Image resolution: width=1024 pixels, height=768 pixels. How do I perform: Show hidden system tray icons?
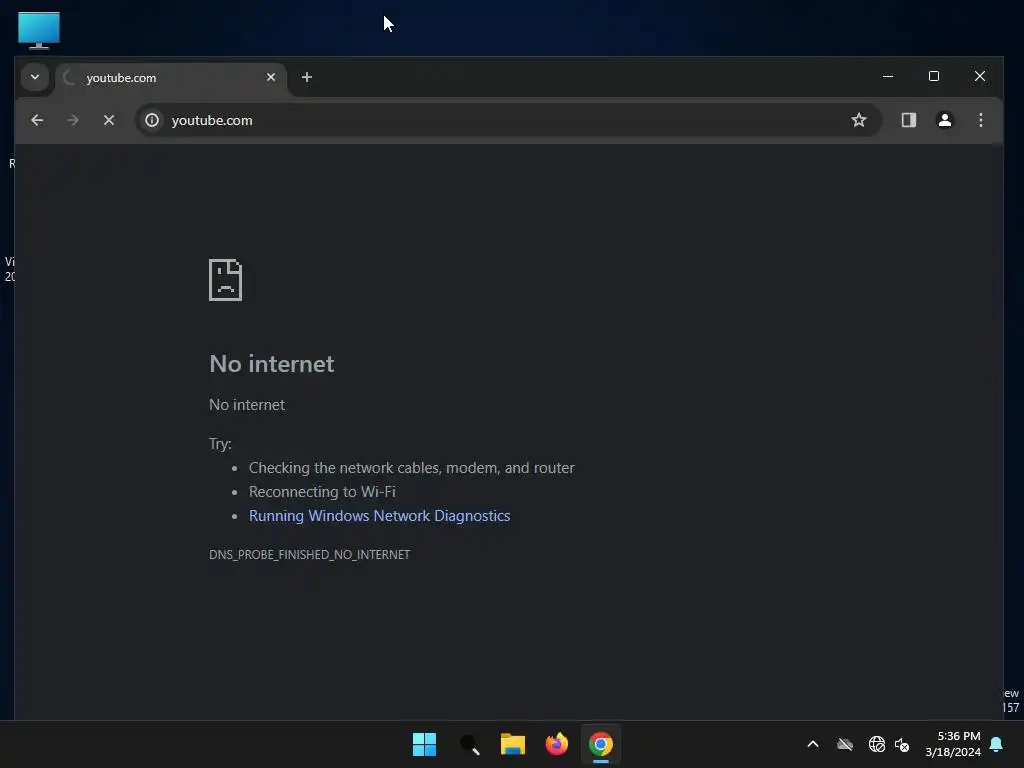813,744
